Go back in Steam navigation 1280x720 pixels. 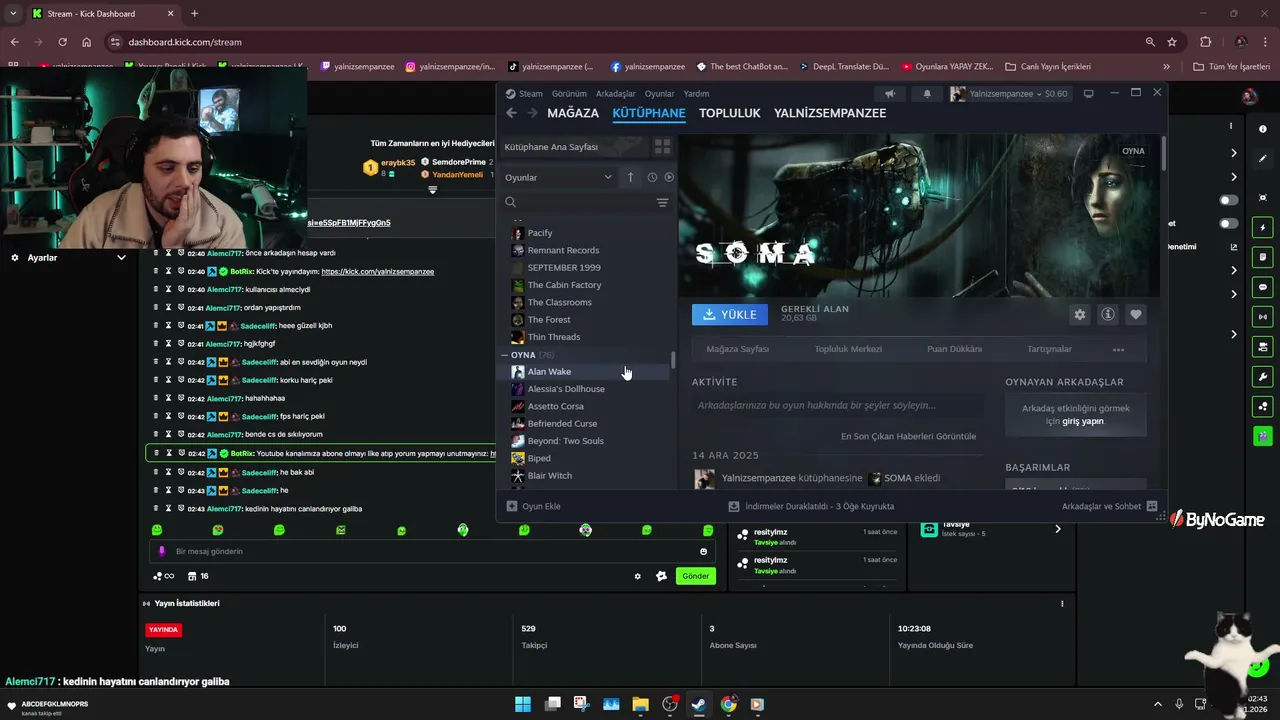click(x=511, y=113)
